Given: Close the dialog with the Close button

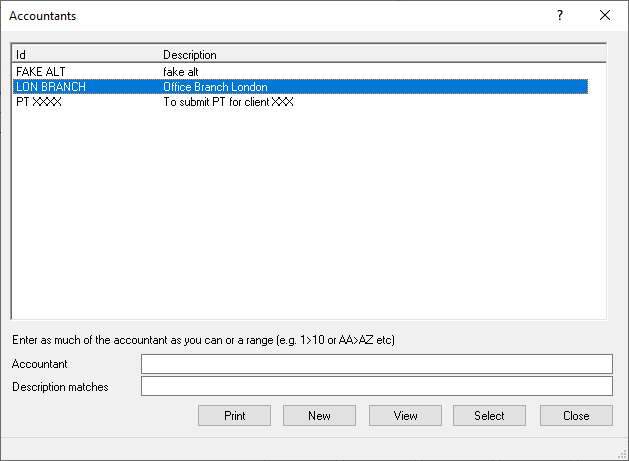Looking at the screenshot, I should 576,415.
